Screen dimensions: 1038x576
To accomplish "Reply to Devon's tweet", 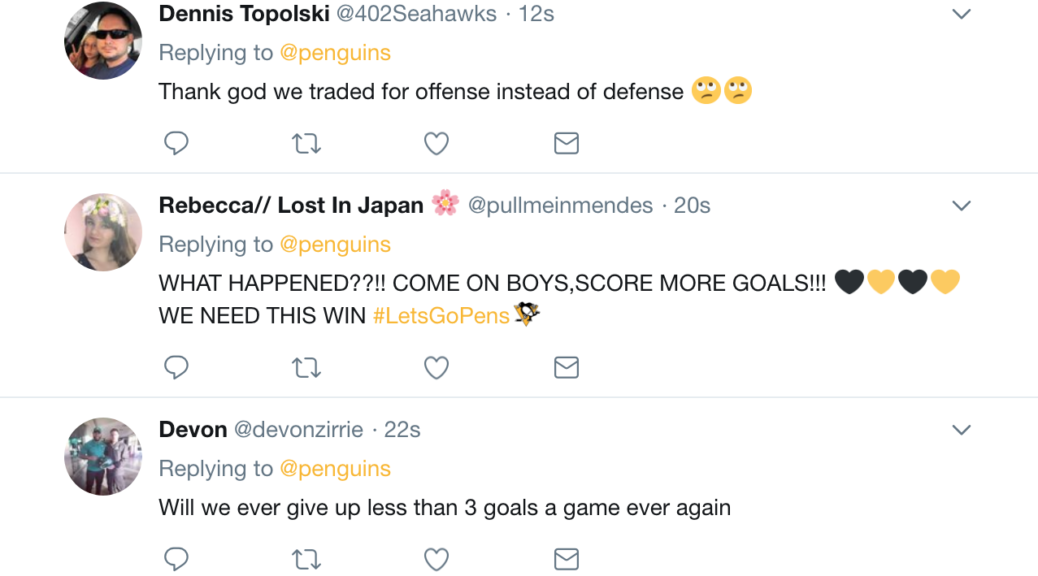I will pyautogui.click(x=176, y=559).
